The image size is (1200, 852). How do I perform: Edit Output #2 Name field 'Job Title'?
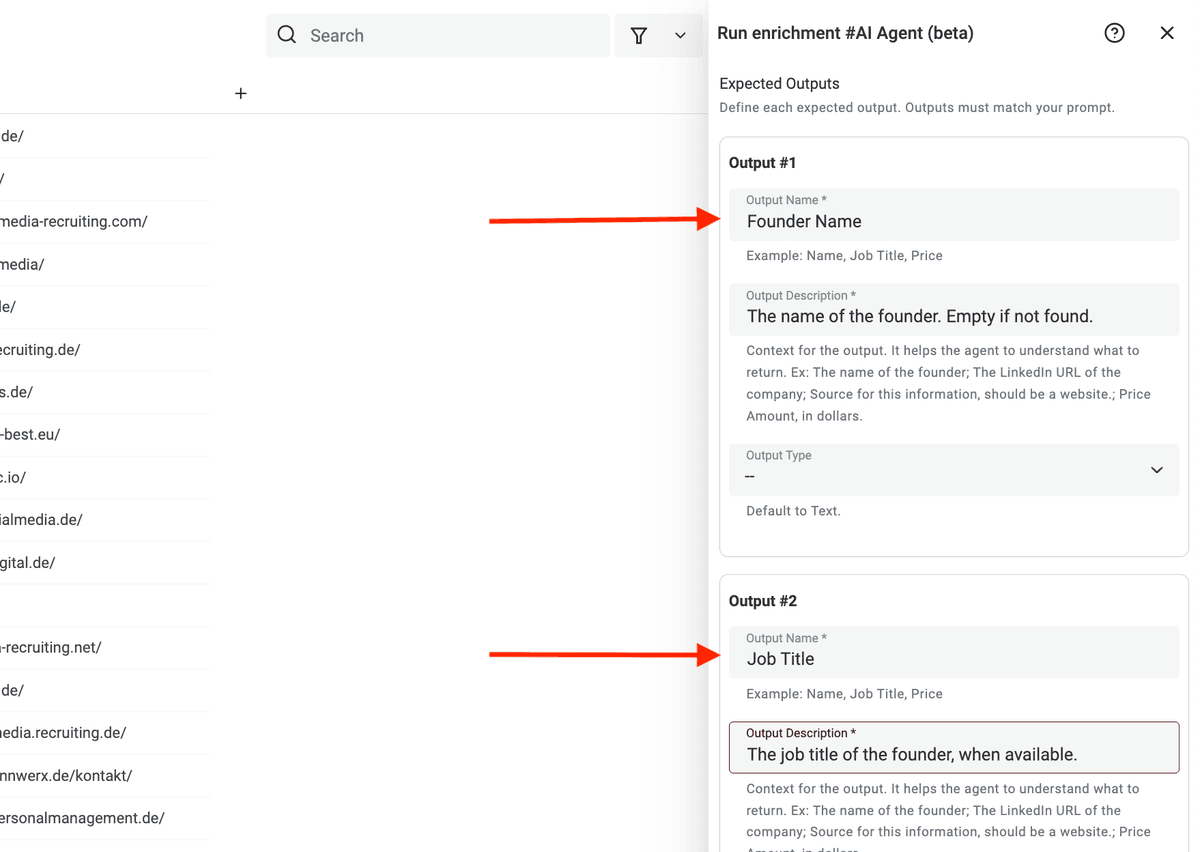pos(954,652)
